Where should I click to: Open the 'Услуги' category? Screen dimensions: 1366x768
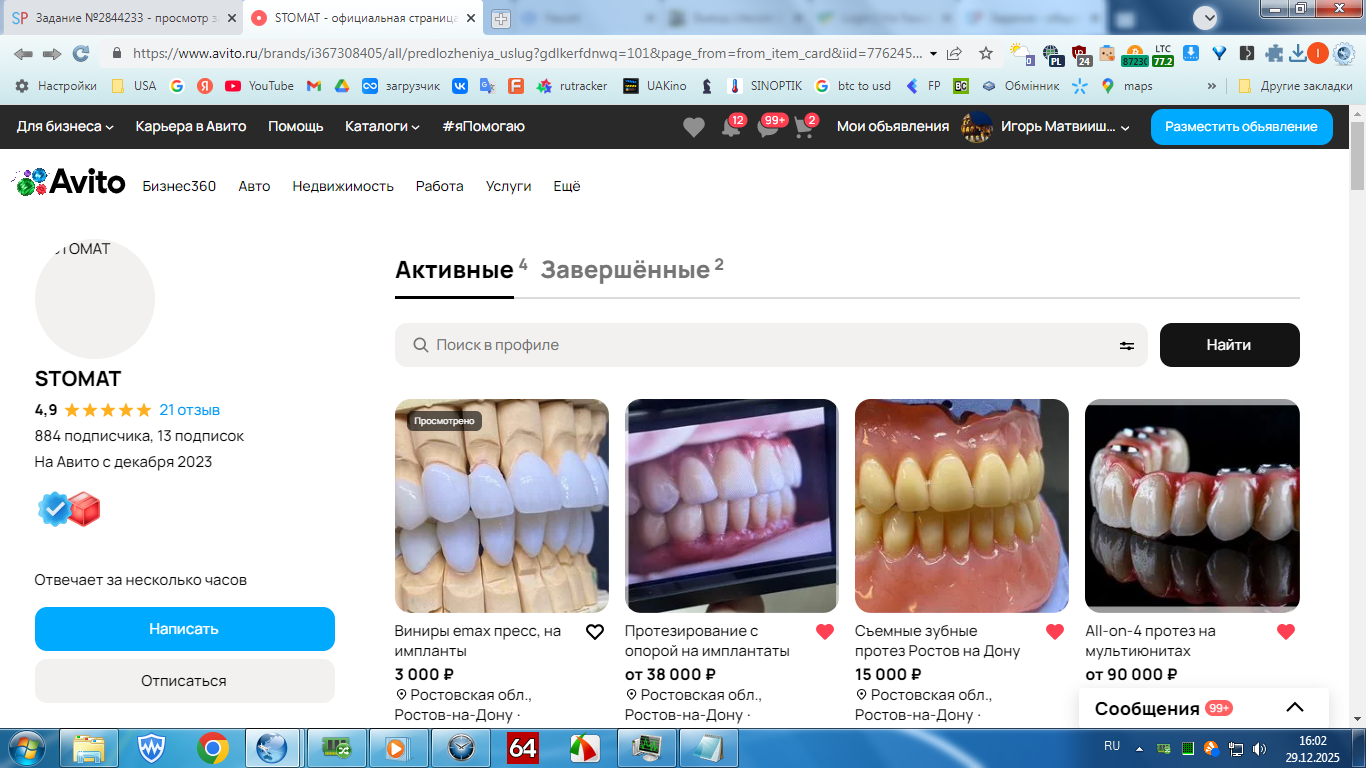[x=509, y=186]
